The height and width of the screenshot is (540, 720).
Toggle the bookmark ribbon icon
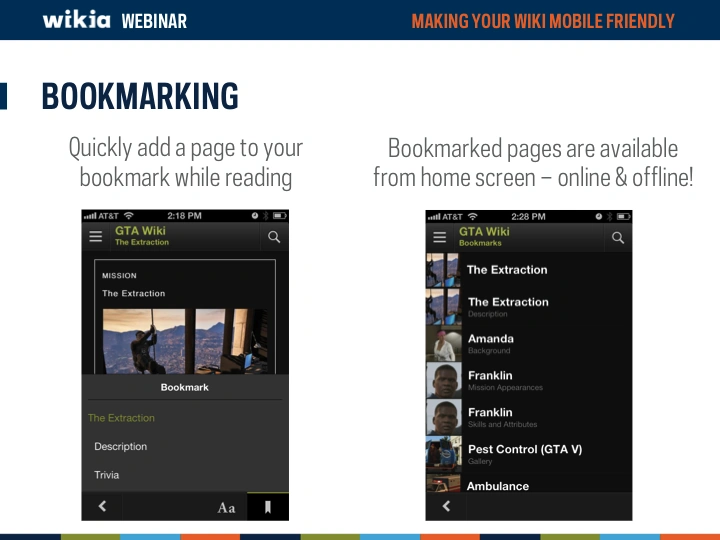coord(268,508)
